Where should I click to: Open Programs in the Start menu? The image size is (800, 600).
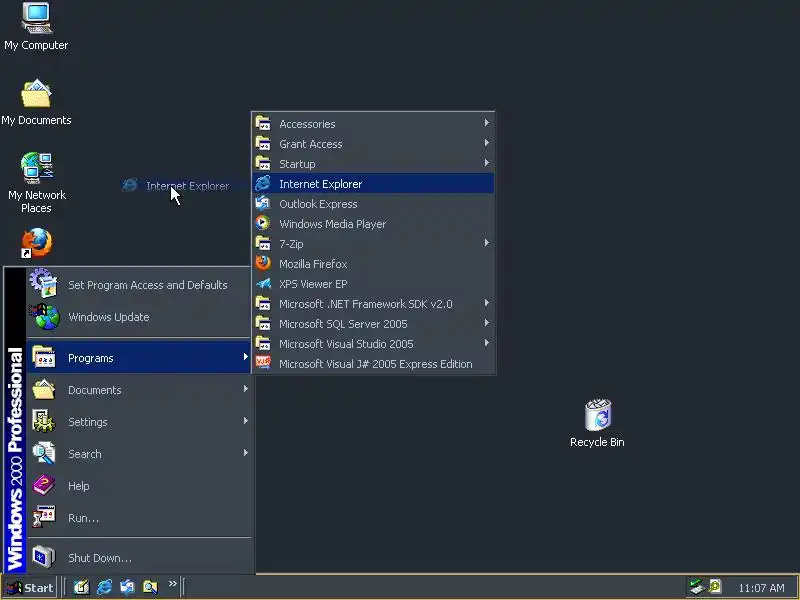pyautogui.click(x=139, y=358)
